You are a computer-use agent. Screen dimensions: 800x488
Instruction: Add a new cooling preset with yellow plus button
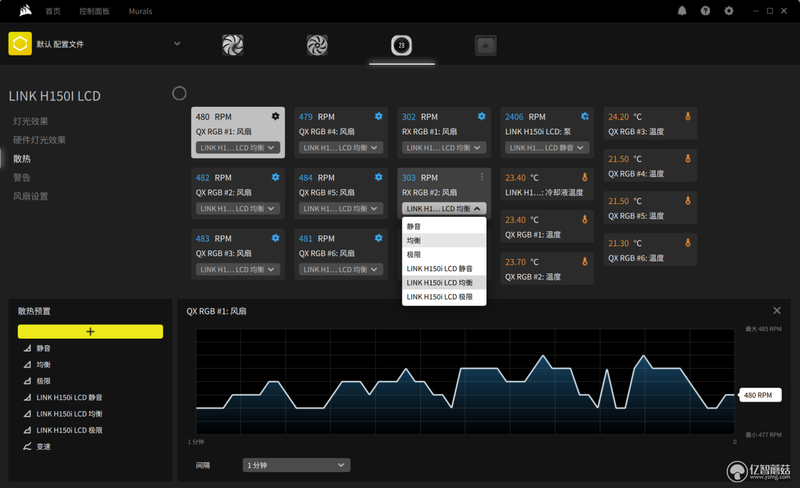(x=90, y=331)
